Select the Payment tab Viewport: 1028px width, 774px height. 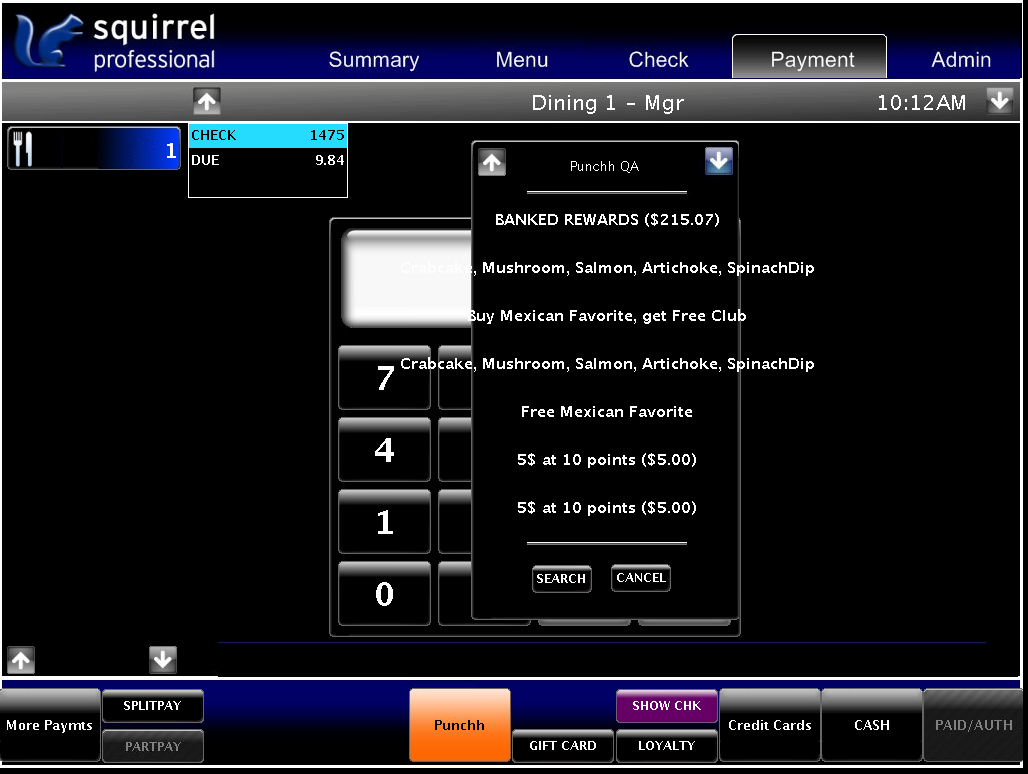810,57
